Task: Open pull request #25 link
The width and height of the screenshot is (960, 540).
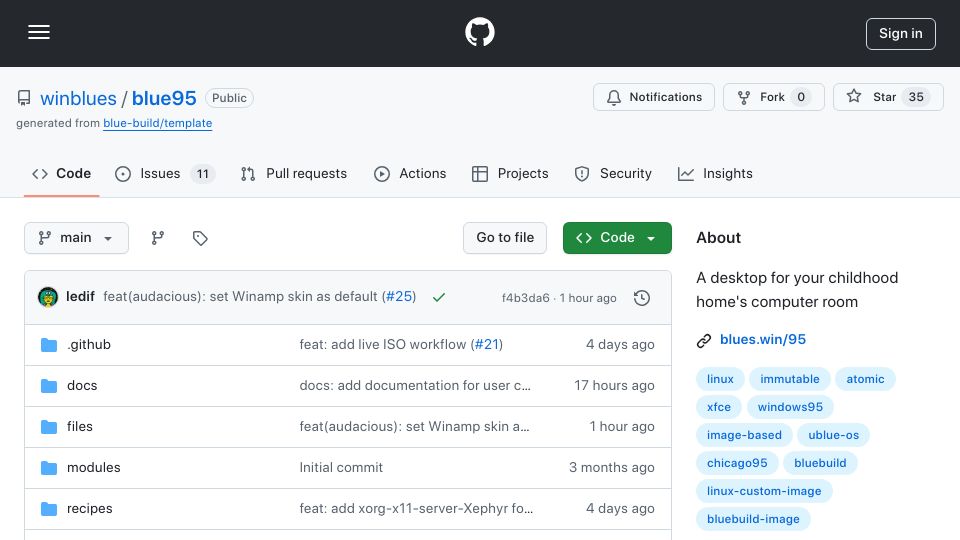Action: pyautogui.click(x=399, y=297)
